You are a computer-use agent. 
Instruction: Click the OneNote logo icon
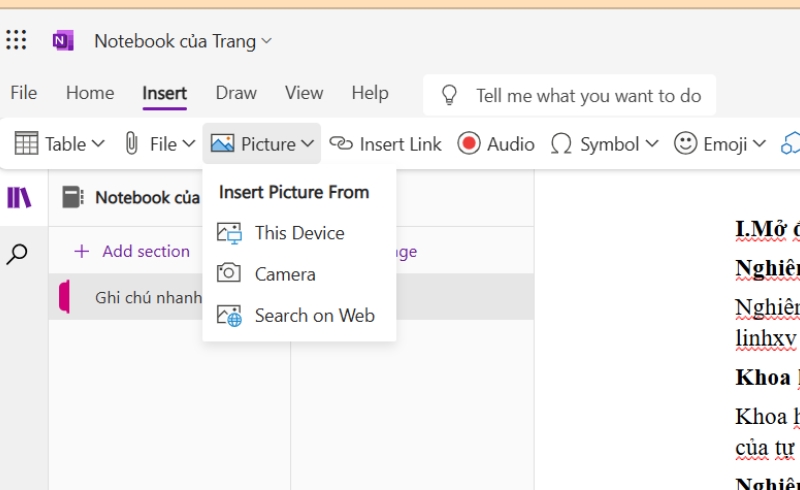(x=63, y=41)
